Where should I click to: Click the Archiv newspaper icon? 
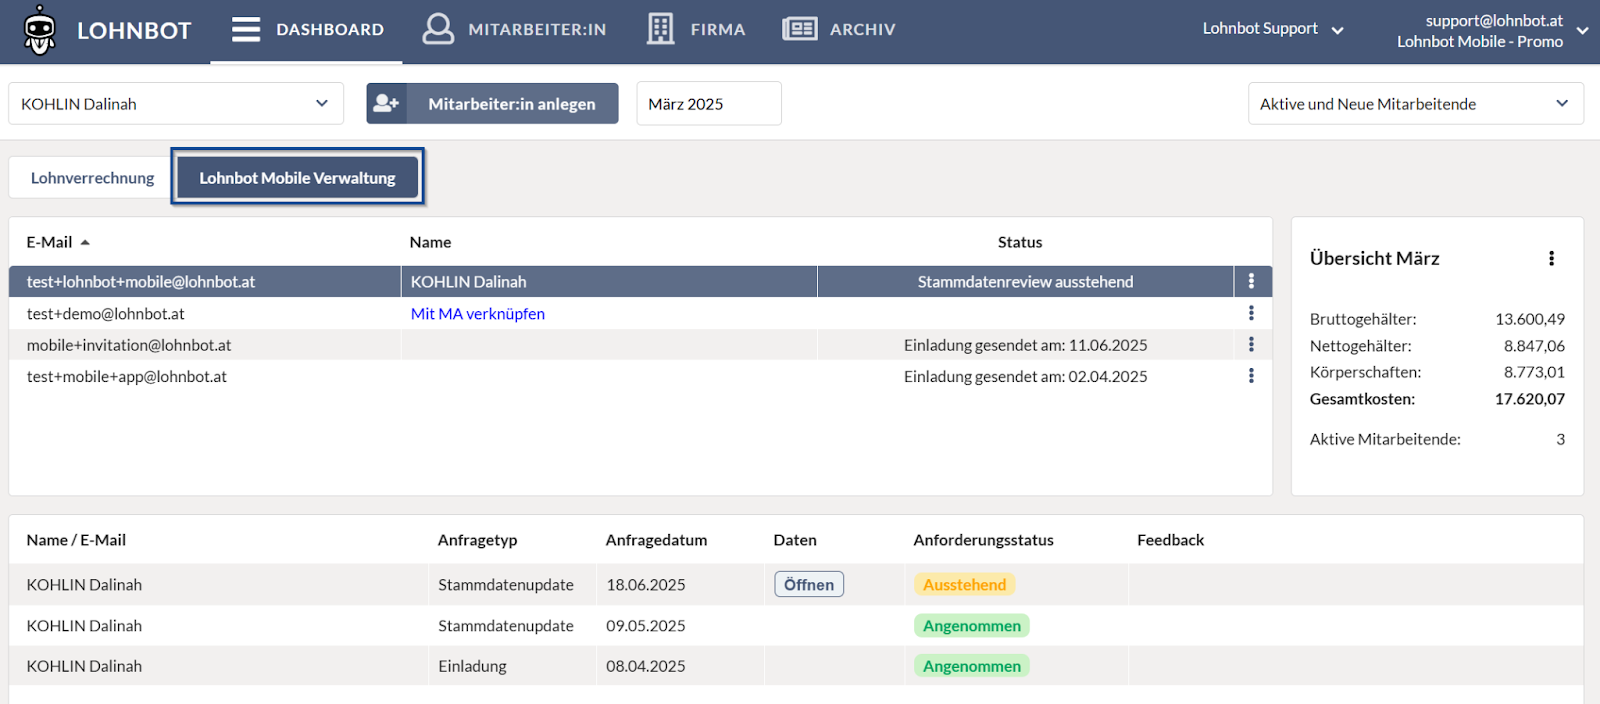tap(799, 29)
